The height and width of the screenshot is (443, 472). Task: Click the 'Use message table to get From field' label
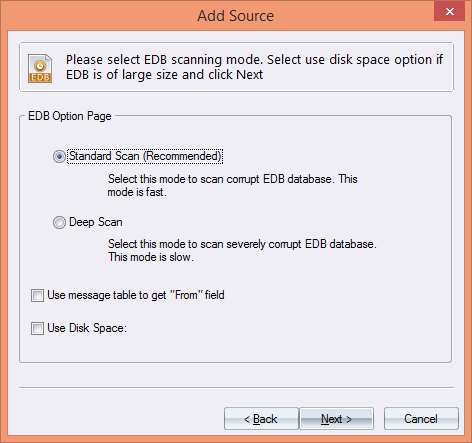click(x=136, y=295)
